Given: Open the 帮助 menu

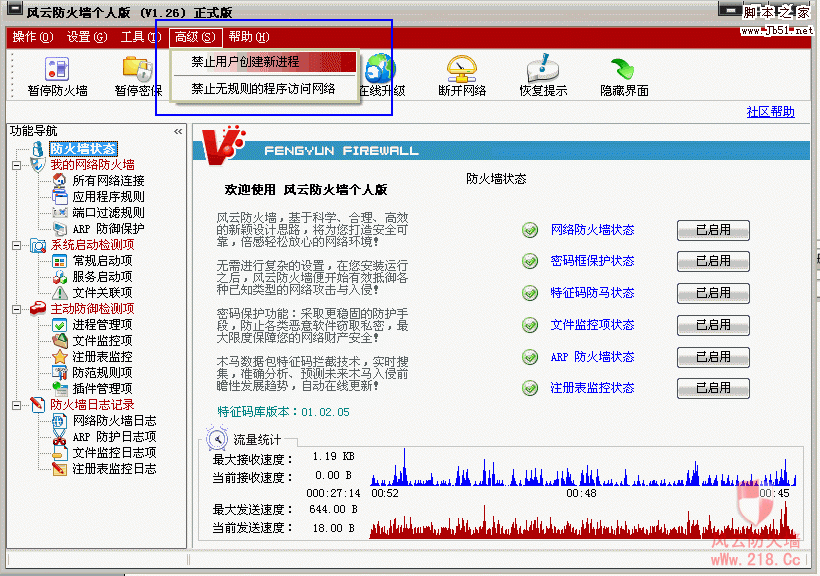Looking at the screenshot, I should (x=246, y=36).
